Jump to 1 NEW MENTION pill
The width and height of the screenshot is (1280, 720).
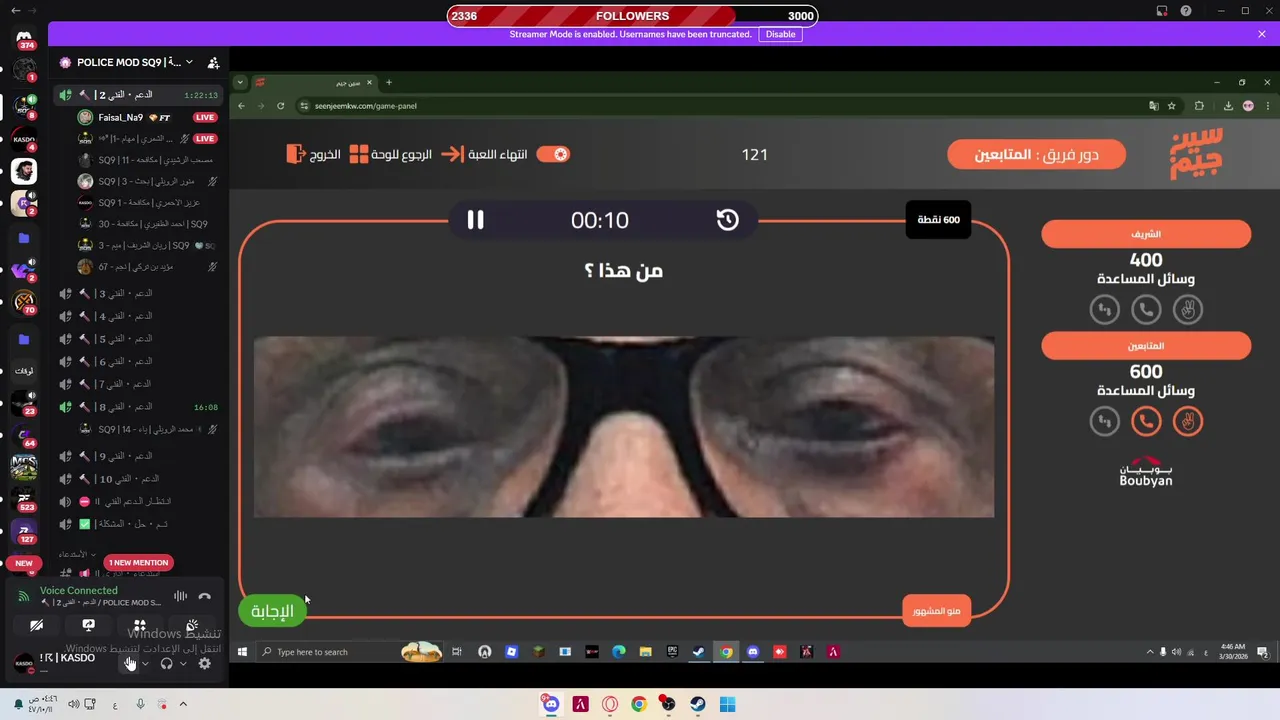(x=139, y=563)
